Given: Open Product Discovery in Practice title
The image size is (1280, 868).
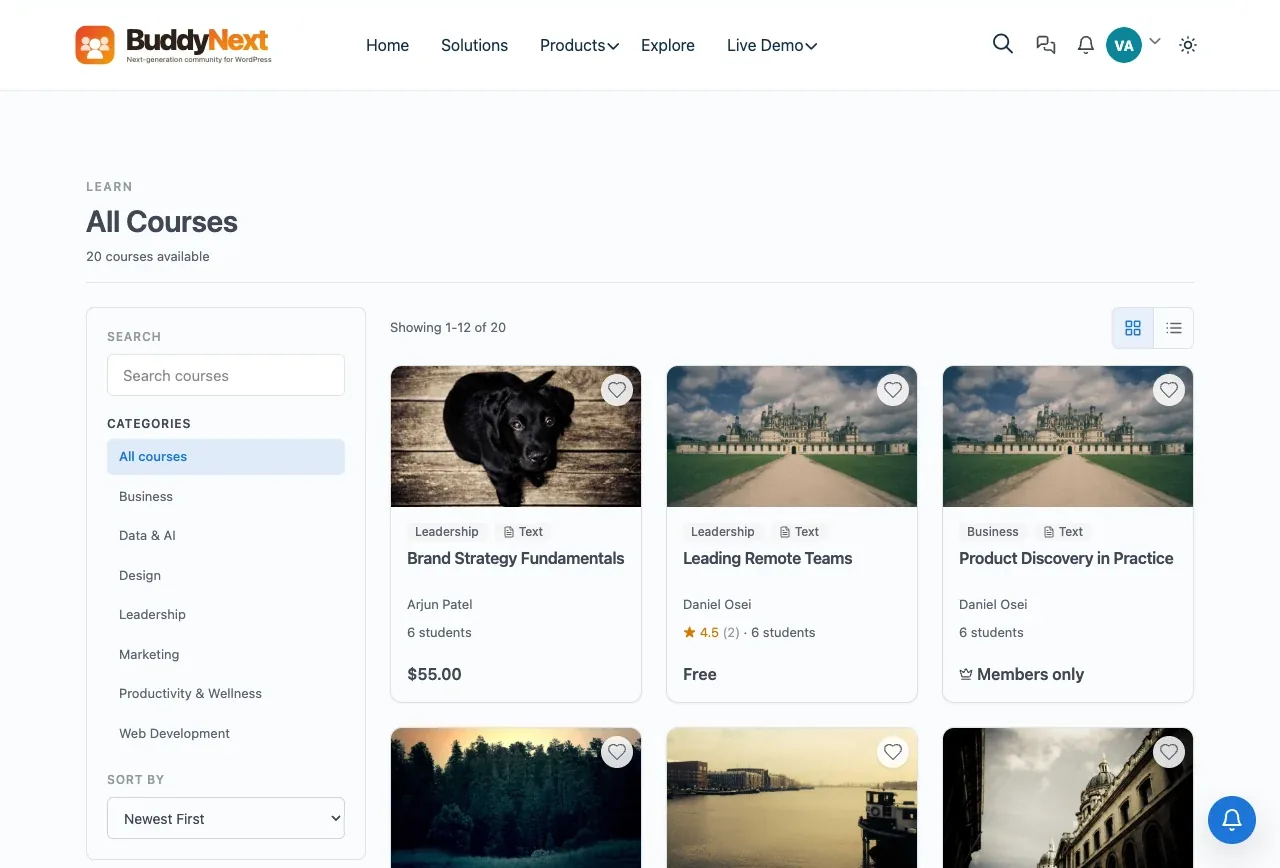Looking at the screenshot, I should [x=1066, y=558].
